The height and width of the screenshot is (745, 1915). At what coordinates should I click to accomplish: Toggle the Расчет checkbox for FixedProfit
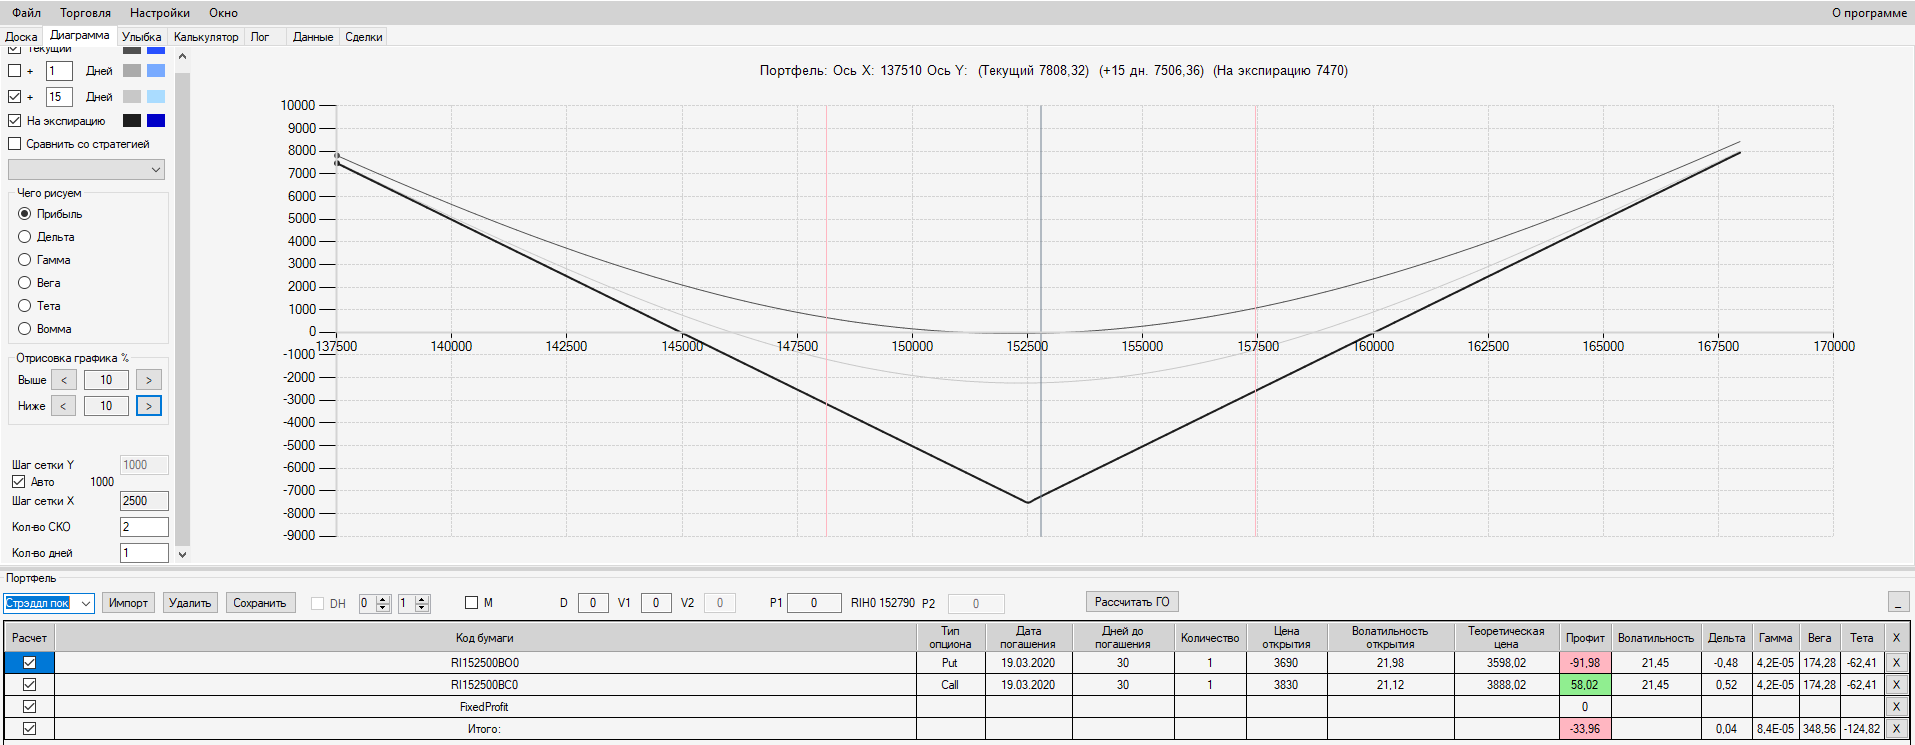[x=30, y=707]
